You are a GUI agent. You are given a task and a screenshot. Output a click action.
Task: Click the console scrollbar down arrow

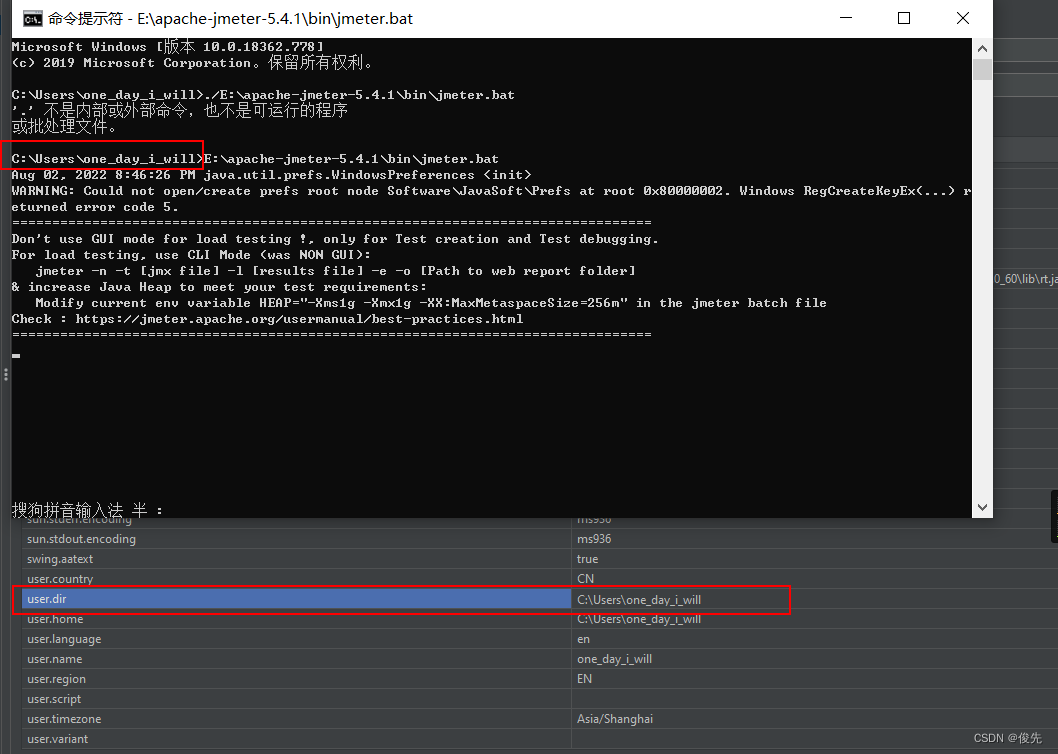pyautogui.click(x=982, y=507)
